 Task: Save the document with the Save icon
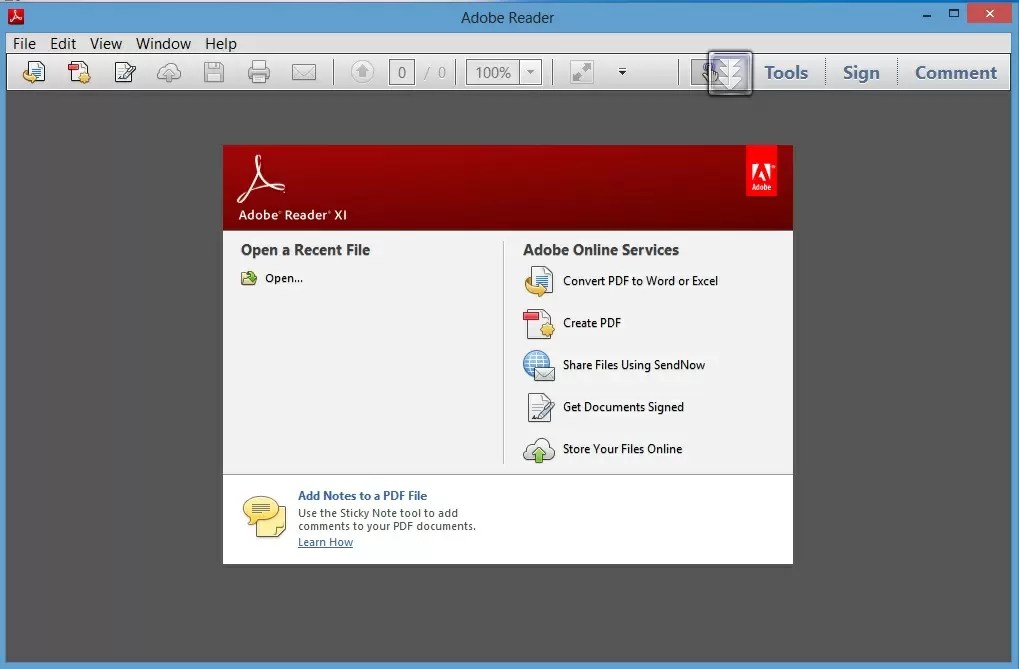pyautogui.click(x=214, y=72)
